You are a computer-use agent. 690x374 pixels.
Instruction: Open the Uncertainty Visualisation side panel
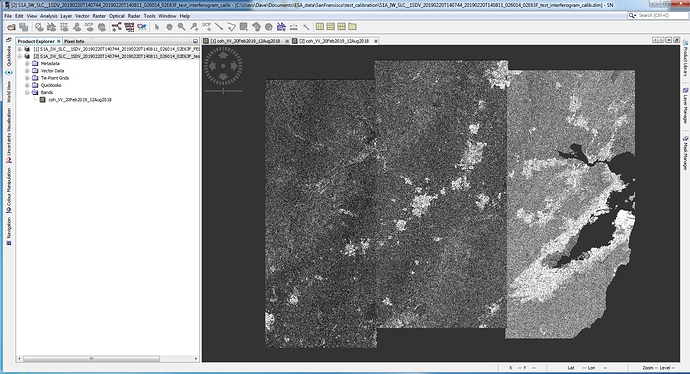(x=9, y=136)
